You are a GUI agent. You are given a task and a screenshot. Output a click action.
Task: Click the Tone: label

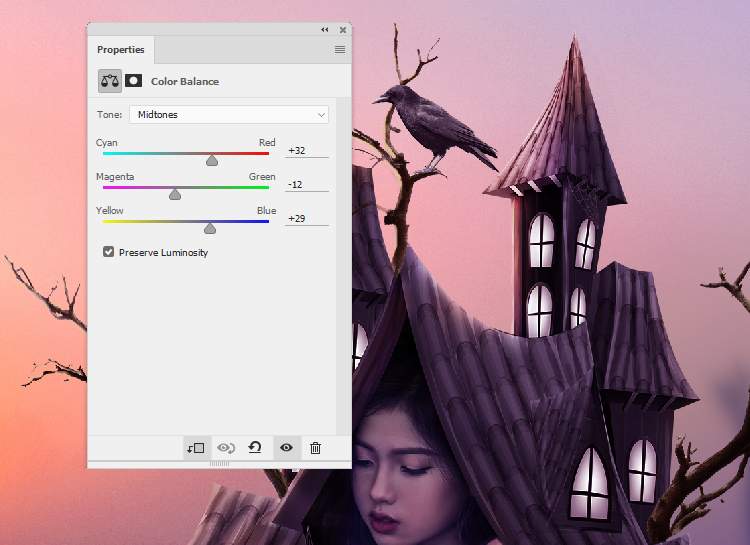[110, 114]
